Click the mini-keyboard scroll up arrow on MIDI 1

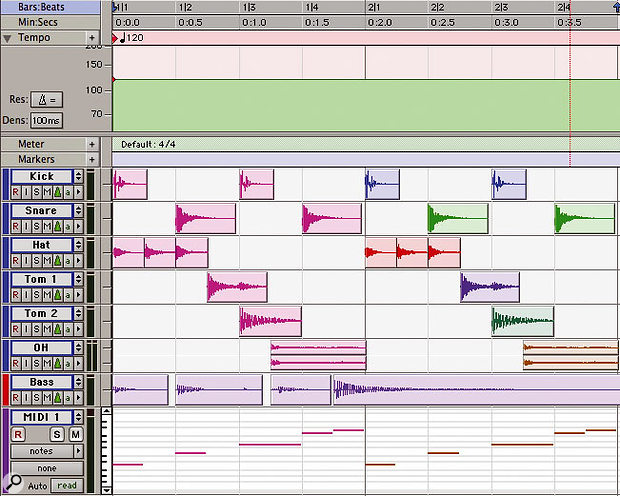pyautogui.click(x=106, y=412)
